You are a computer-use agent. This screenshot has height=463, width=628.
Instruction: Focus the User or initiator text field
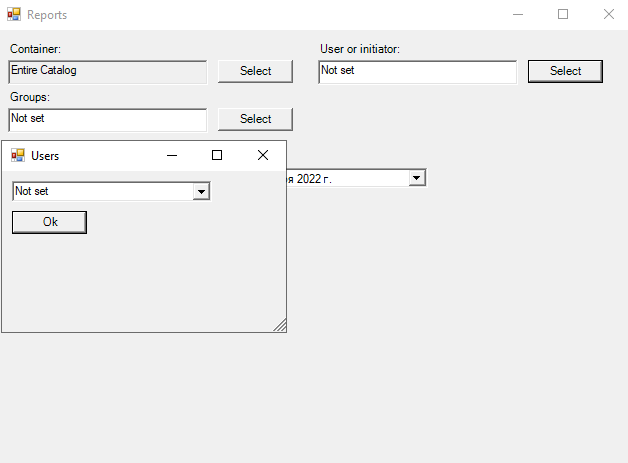click(x=417, y=71)
